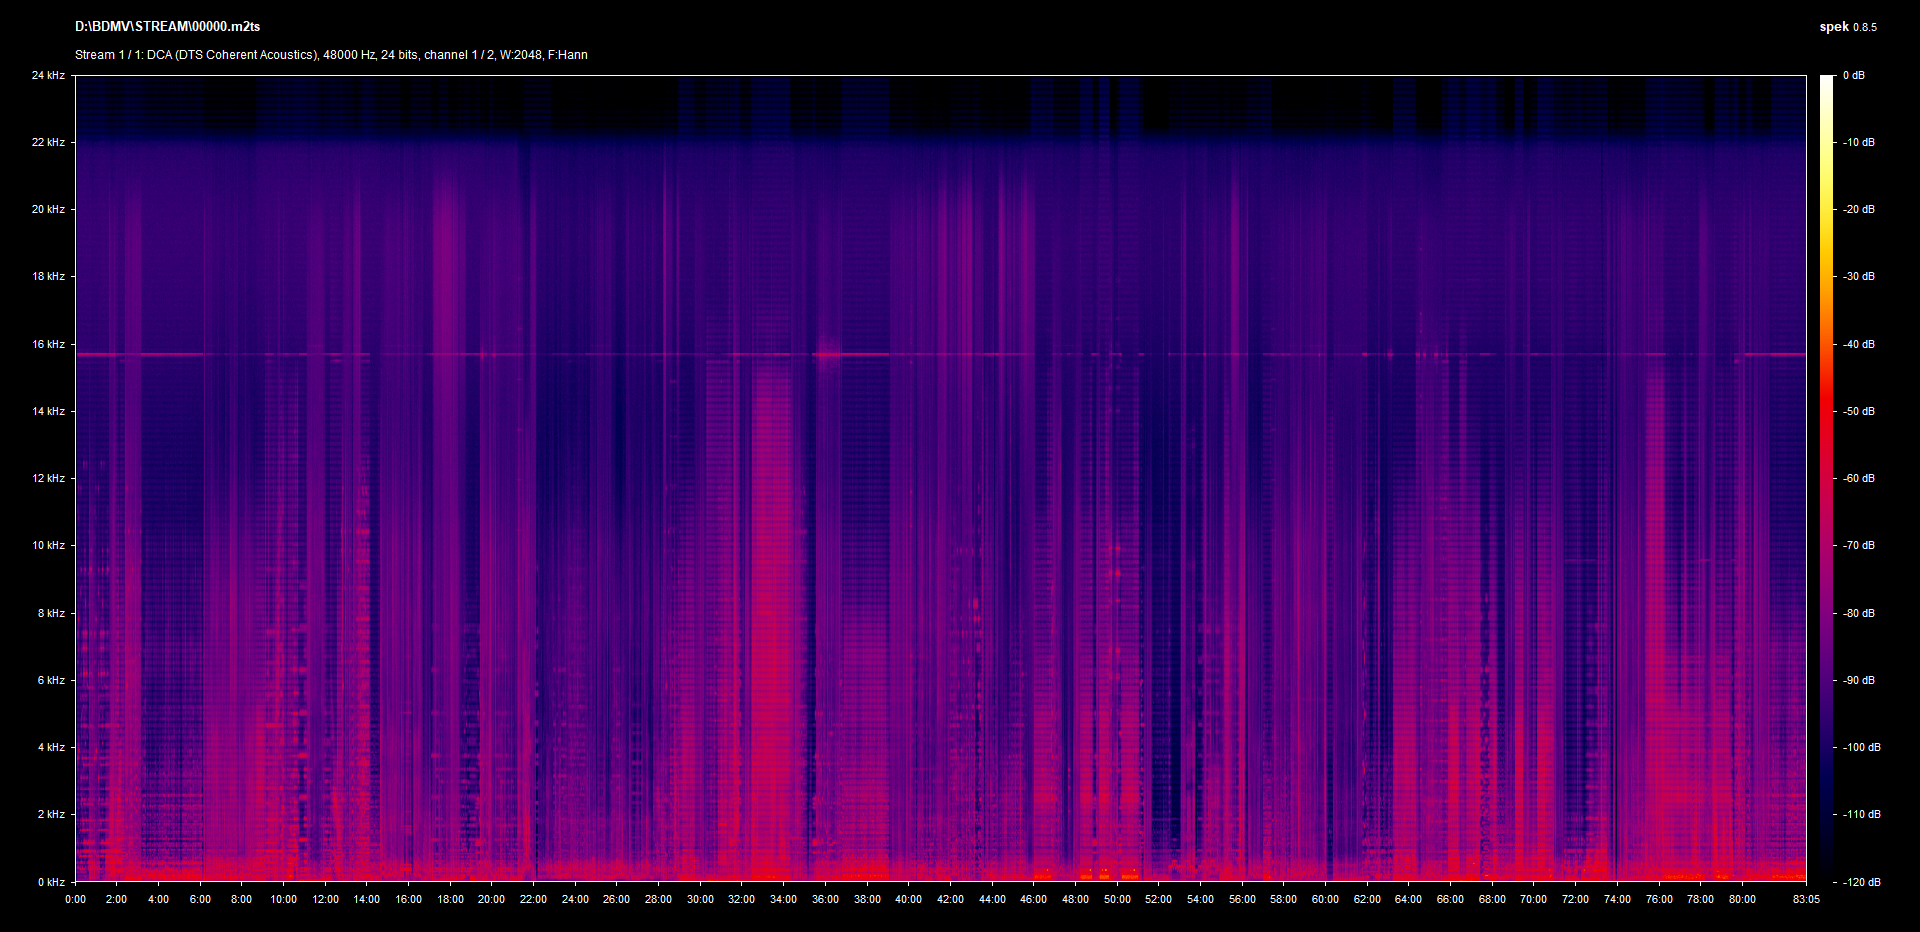Click the DCA stream info description line
1920x932 pixels.
[331, 55]
